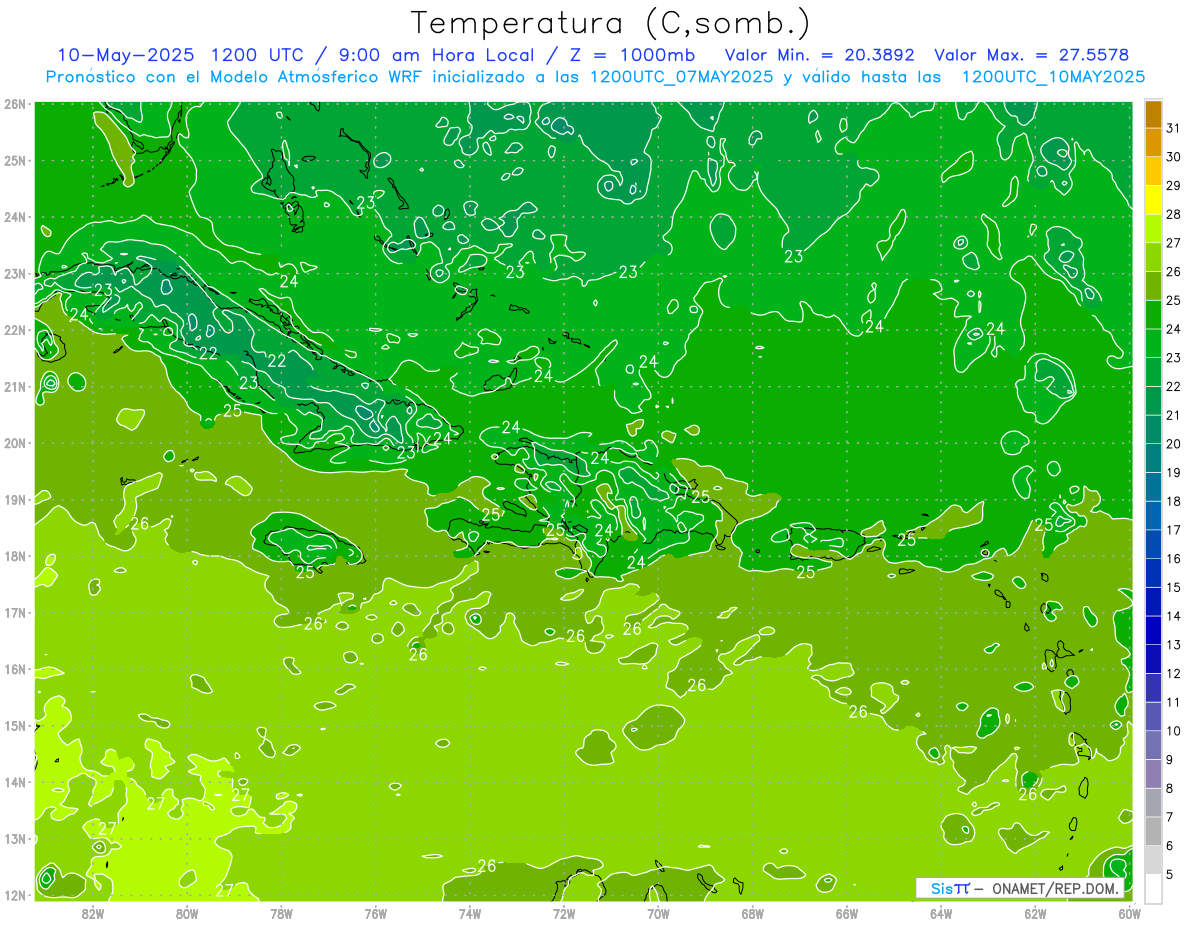This screenshot has width=1200, height=927.
Task: Click the colorbar label 30
Action: (1174, 157)
